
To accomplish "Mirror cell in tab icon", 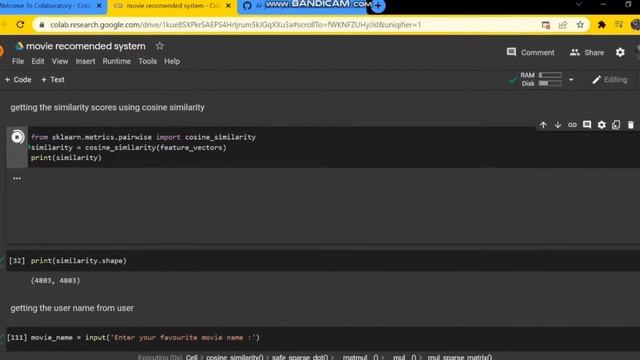I will click(x=616, y=125).
